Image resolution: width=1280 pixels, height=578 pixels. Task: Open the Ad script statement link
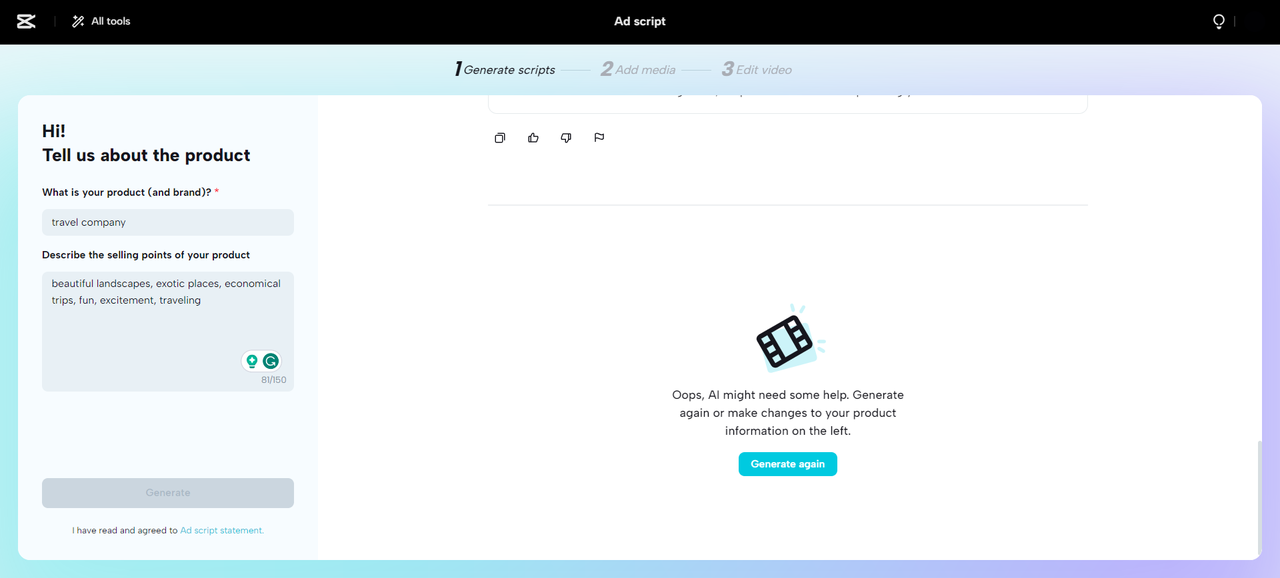tap(221, 530)
